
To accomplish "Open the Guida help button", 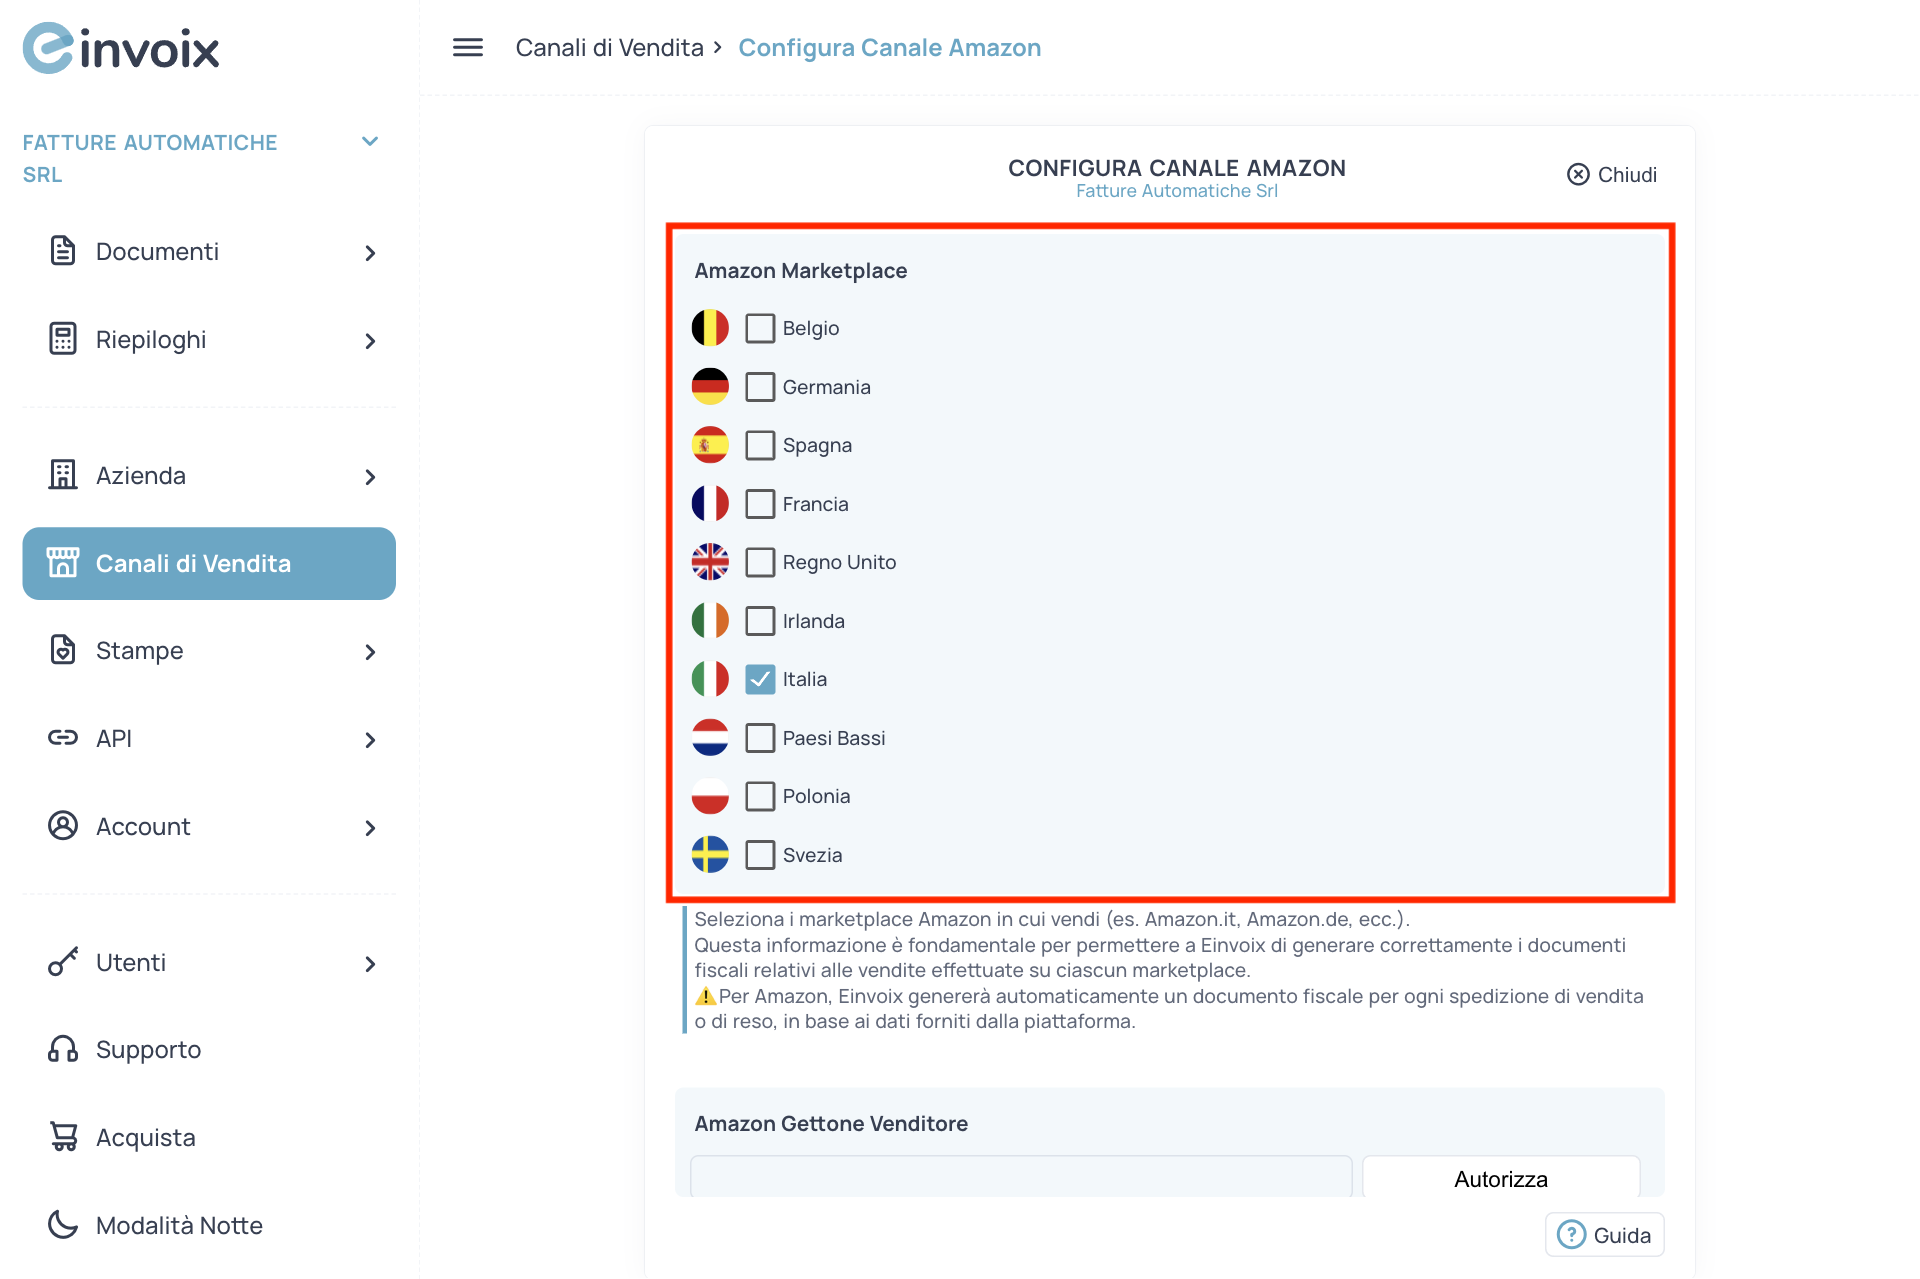I will point(1604,1234).
